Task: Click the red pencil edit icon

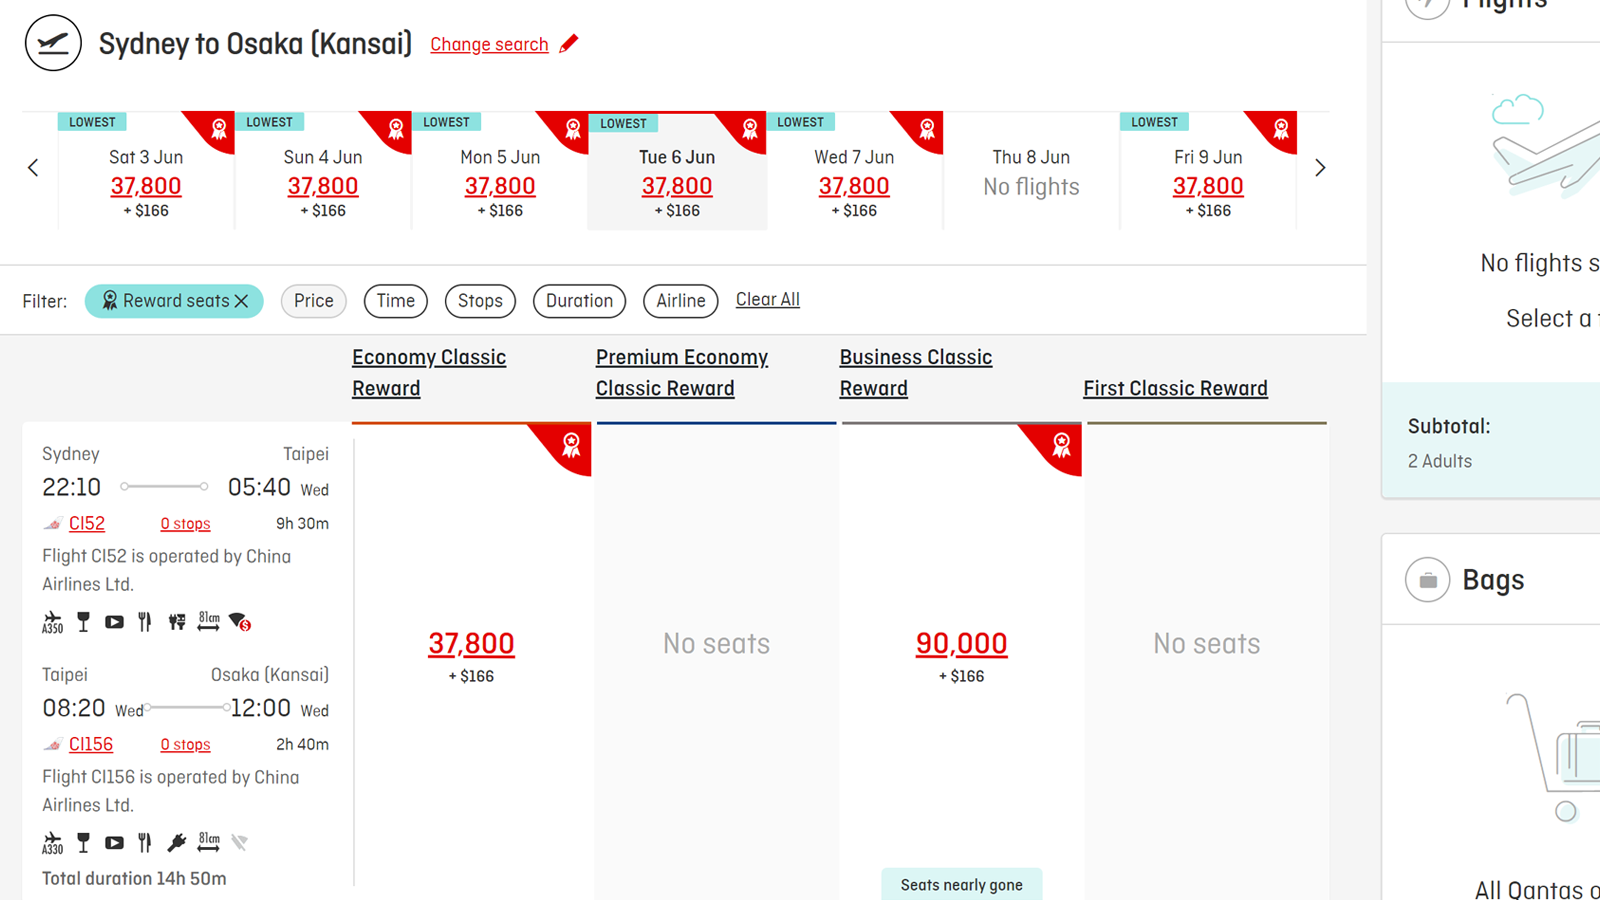Action: coord(569,44)
